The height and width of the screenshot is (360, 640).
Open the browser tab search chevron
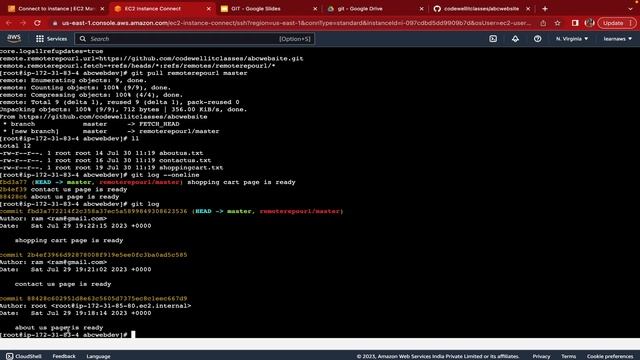tap(631, 9)
